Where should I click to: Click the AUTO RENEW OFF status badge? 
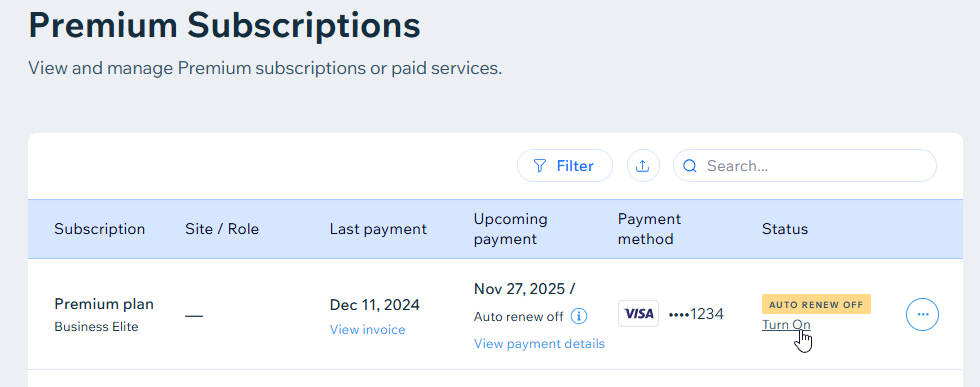(816, 304)
